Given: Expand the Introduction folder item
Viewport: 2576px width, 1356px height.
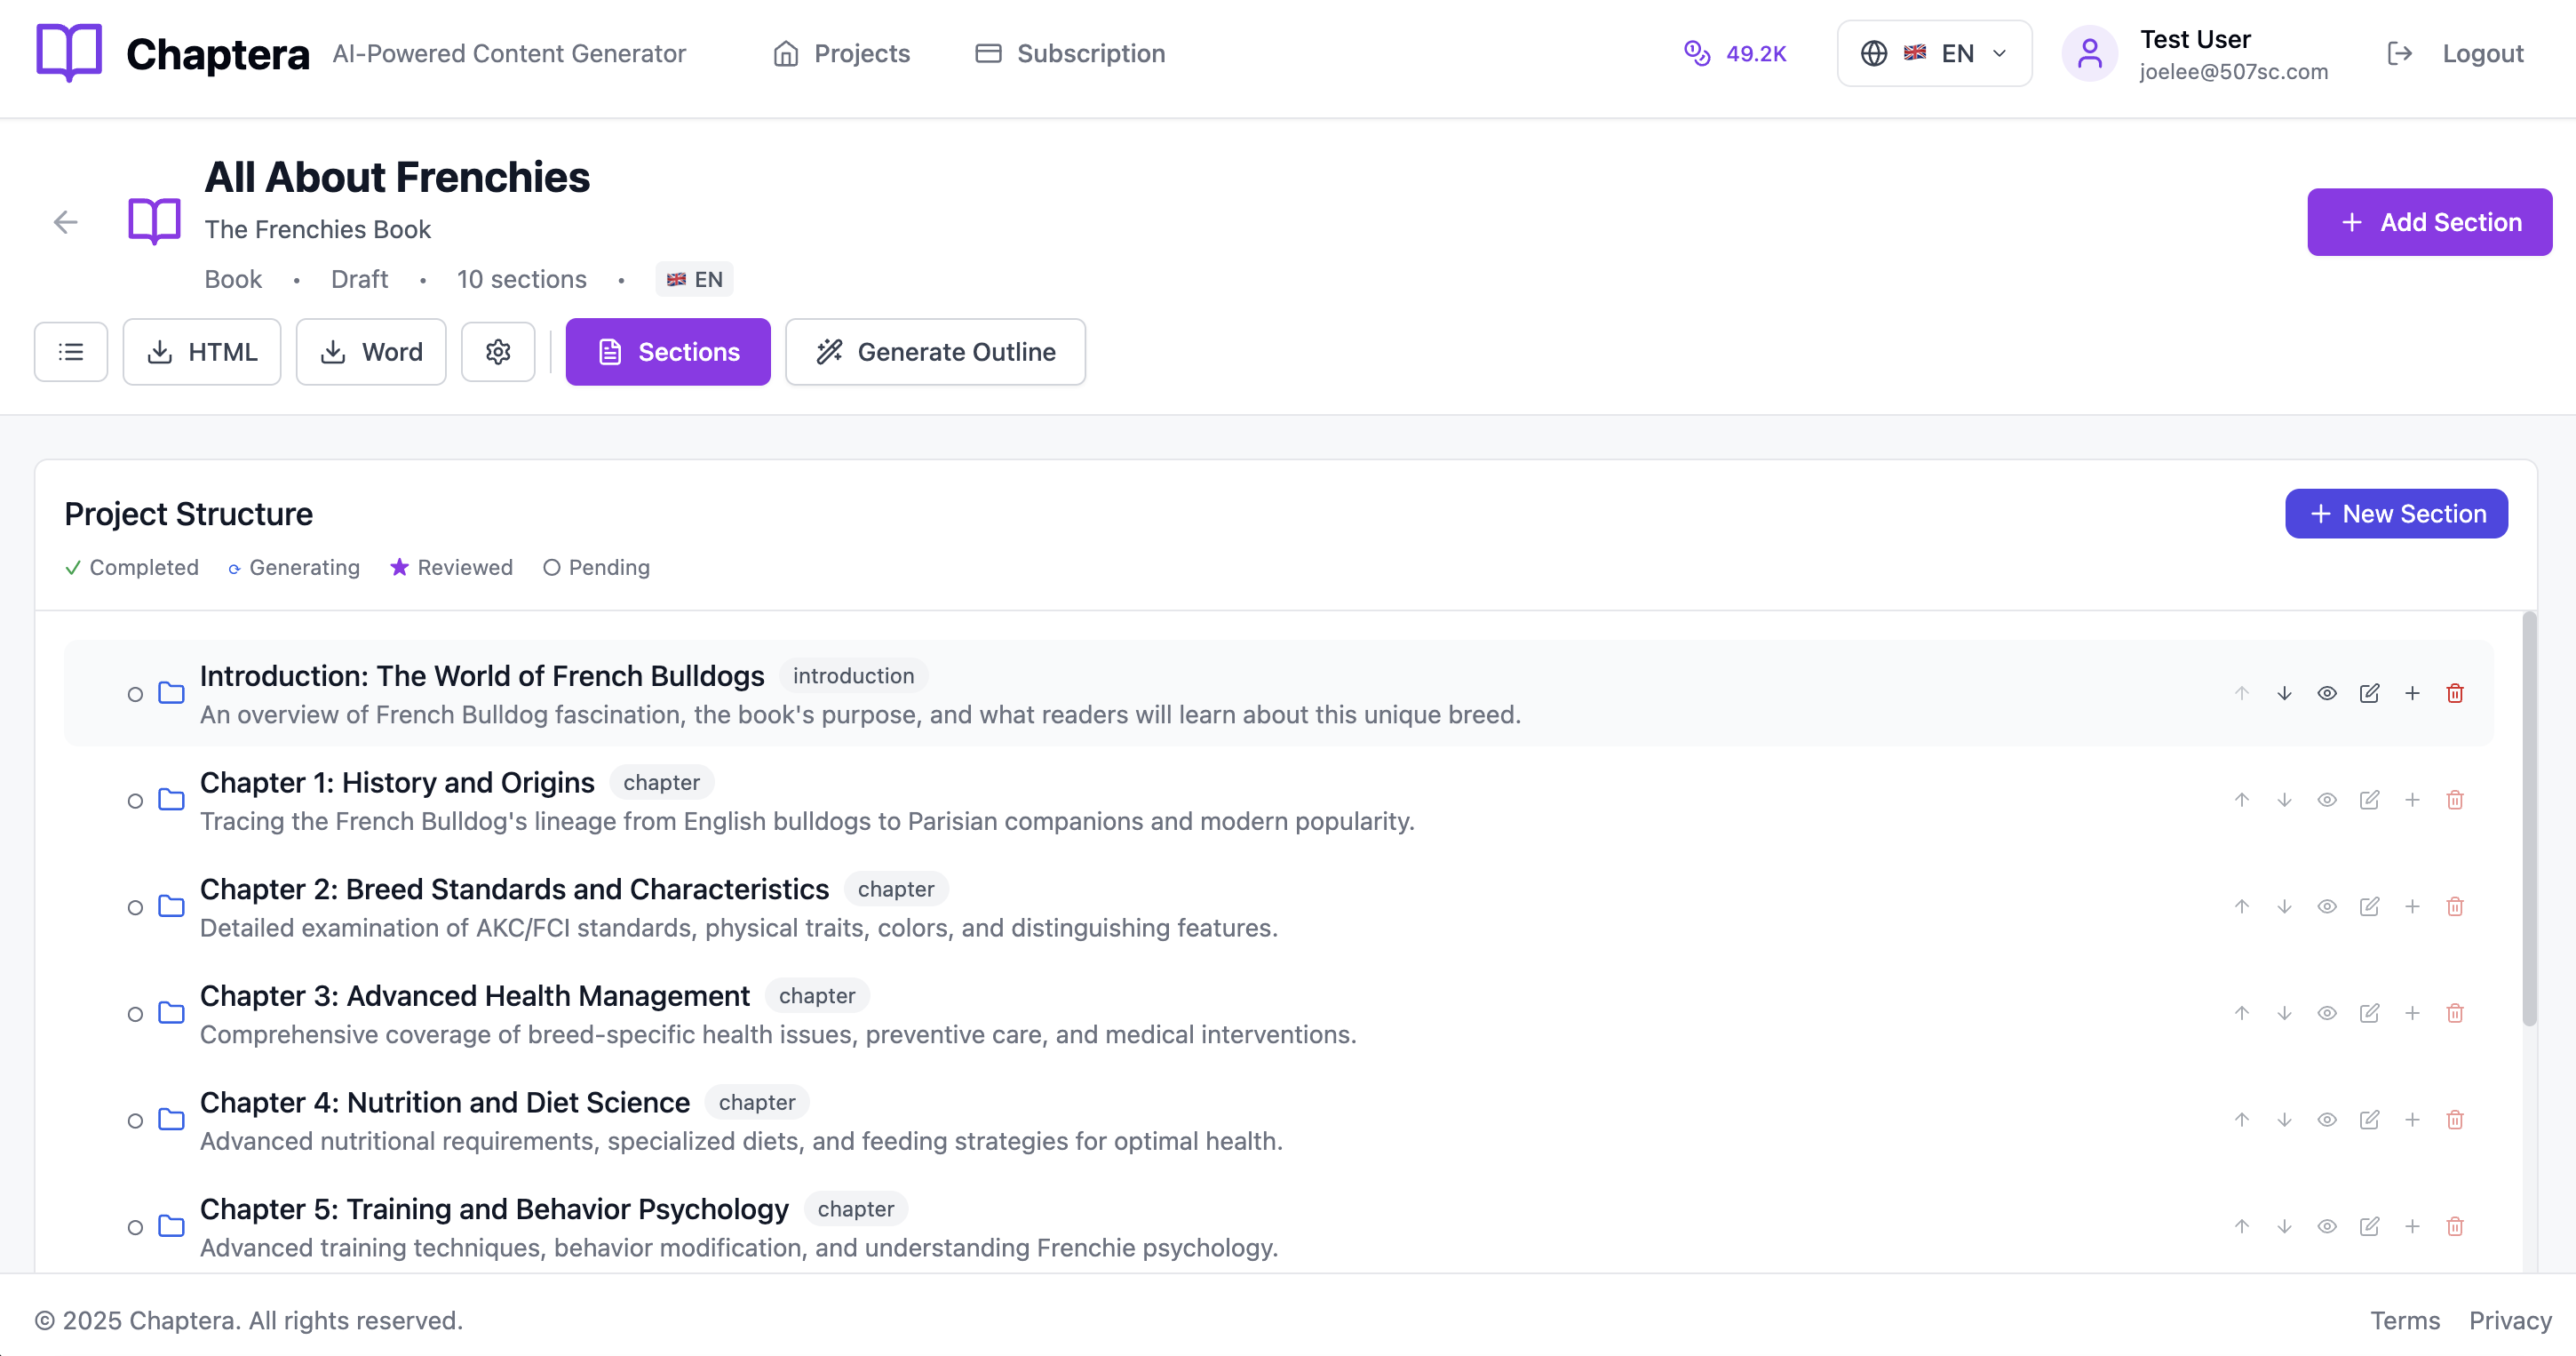Looking at the screenshot, I should (x=172, y=693).
